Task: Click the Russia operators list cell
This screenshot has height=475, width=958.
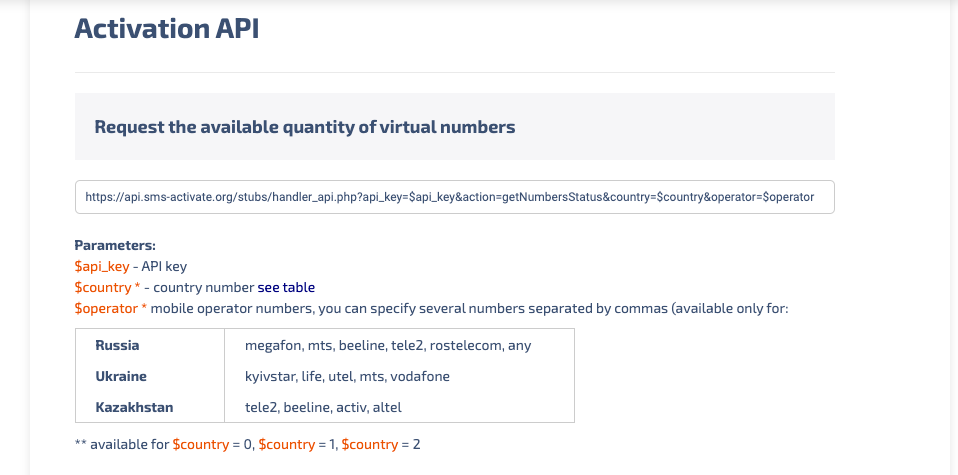Action: coord(388,345)
